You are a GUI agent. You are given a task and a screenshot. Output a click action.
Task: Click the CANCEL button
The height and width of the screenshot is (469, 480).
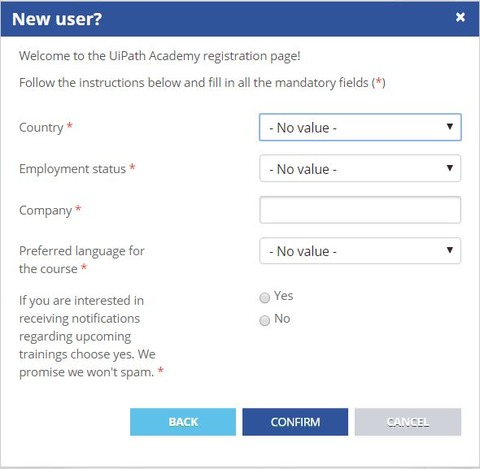[x=408, y=422]
